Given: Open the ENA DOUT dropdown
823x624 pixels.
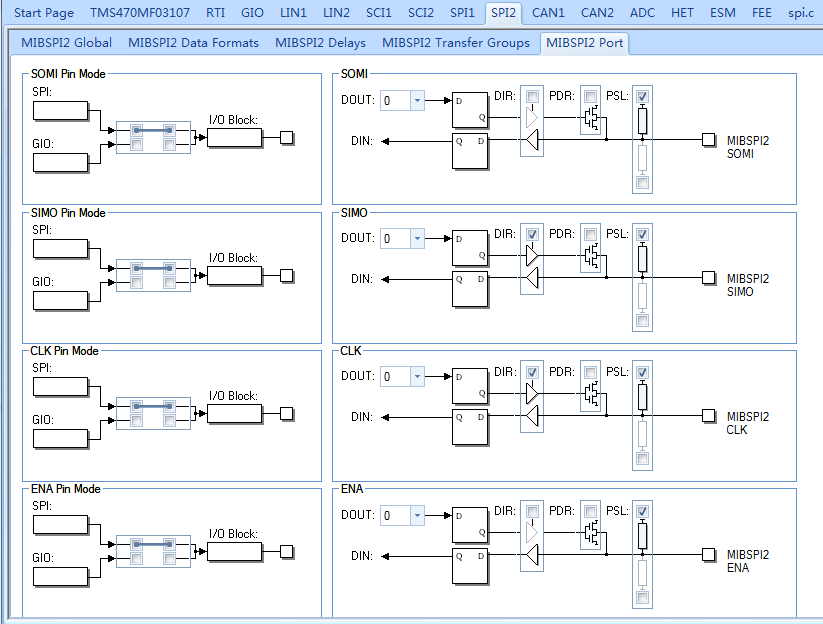Looking at the screenshot, I should point(417,515).
